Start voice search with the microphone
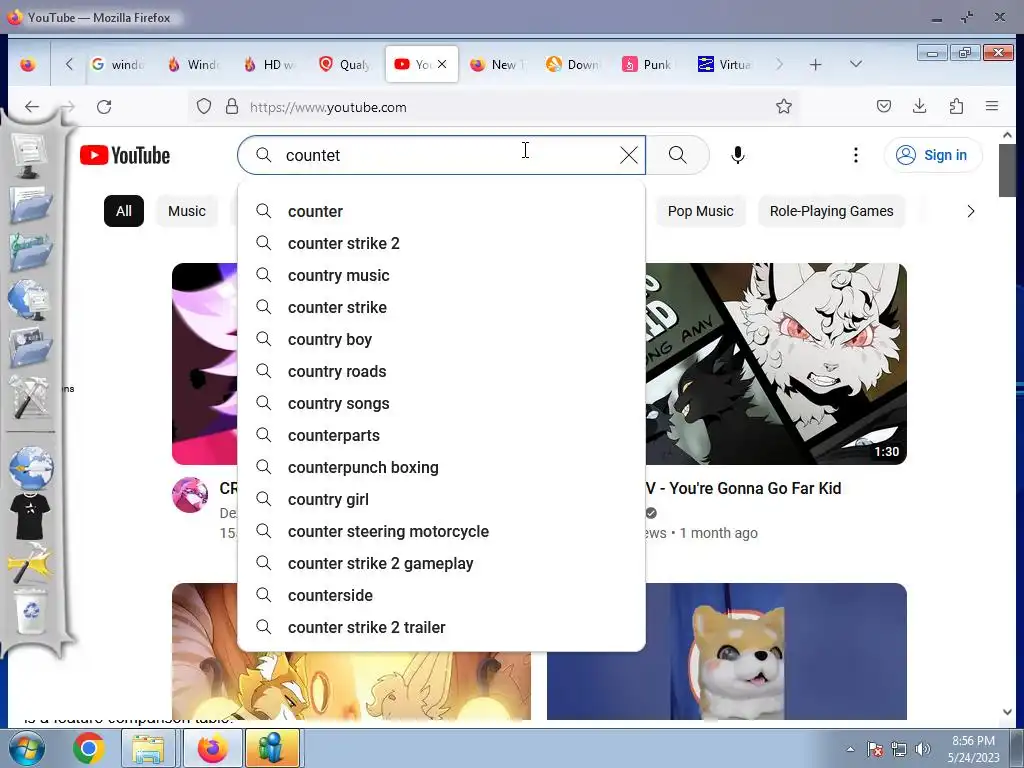 tap(737, 155)
